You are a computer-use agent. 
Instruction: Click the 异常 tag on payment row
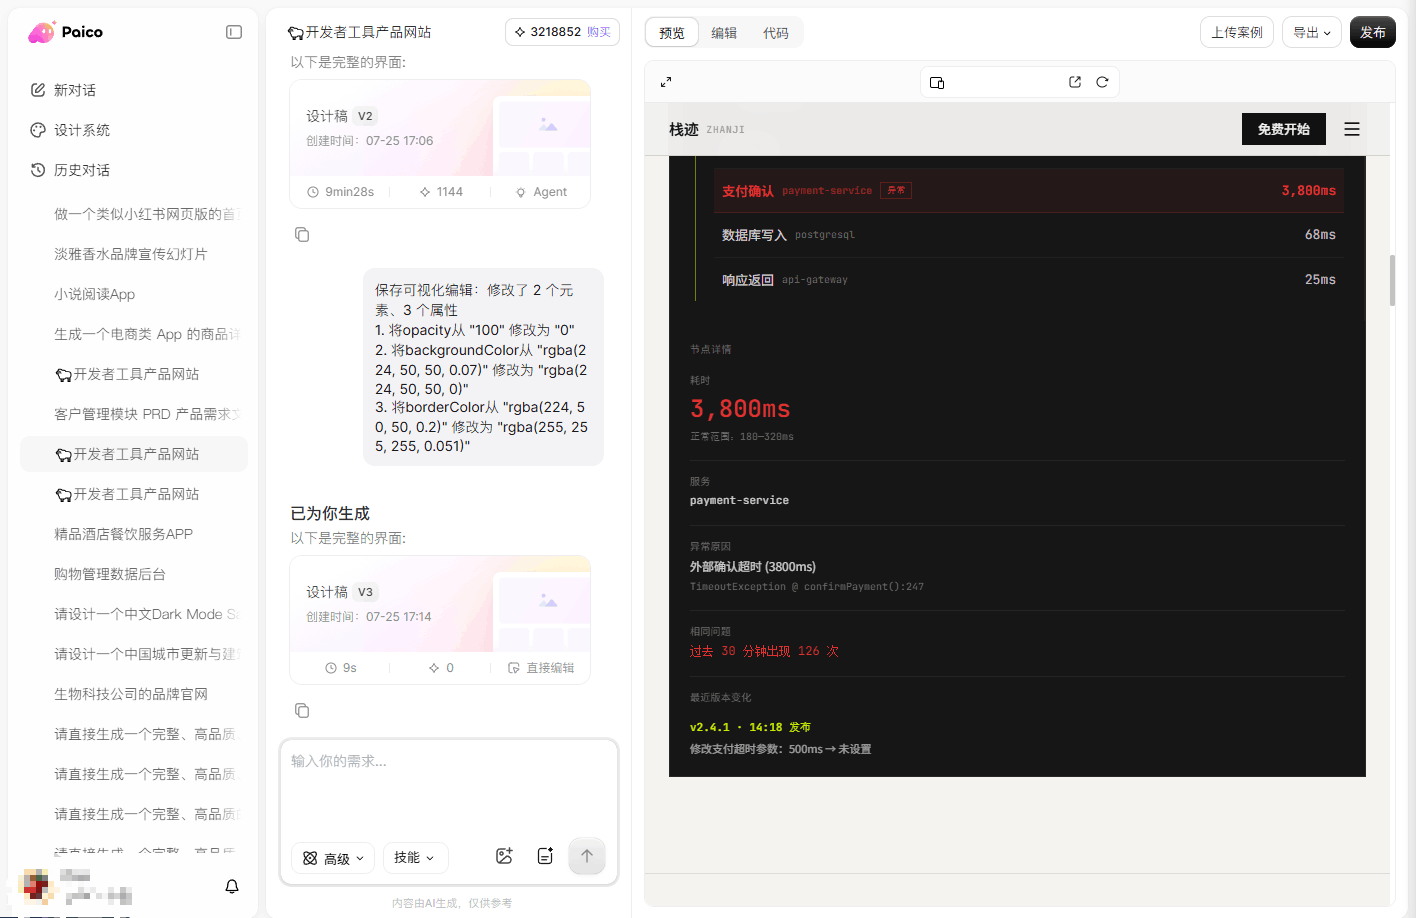click(896, 190)
